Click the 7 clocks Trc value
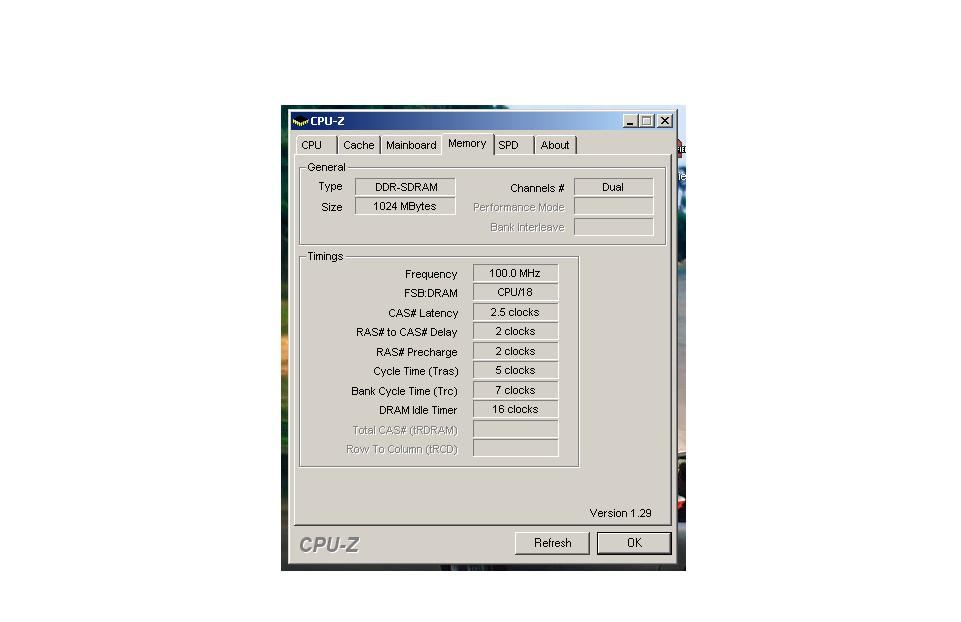Image resolution: width=961 pixels, height=622 pixels. coord(515,390)
